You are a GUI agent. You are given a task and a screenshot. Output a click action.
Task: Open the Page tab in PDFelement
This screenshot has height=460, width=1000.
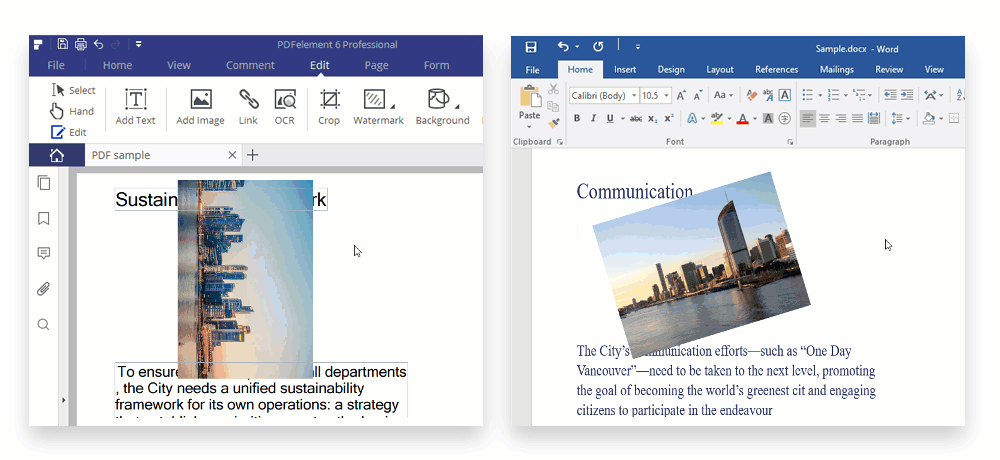[x=376, y=65]
